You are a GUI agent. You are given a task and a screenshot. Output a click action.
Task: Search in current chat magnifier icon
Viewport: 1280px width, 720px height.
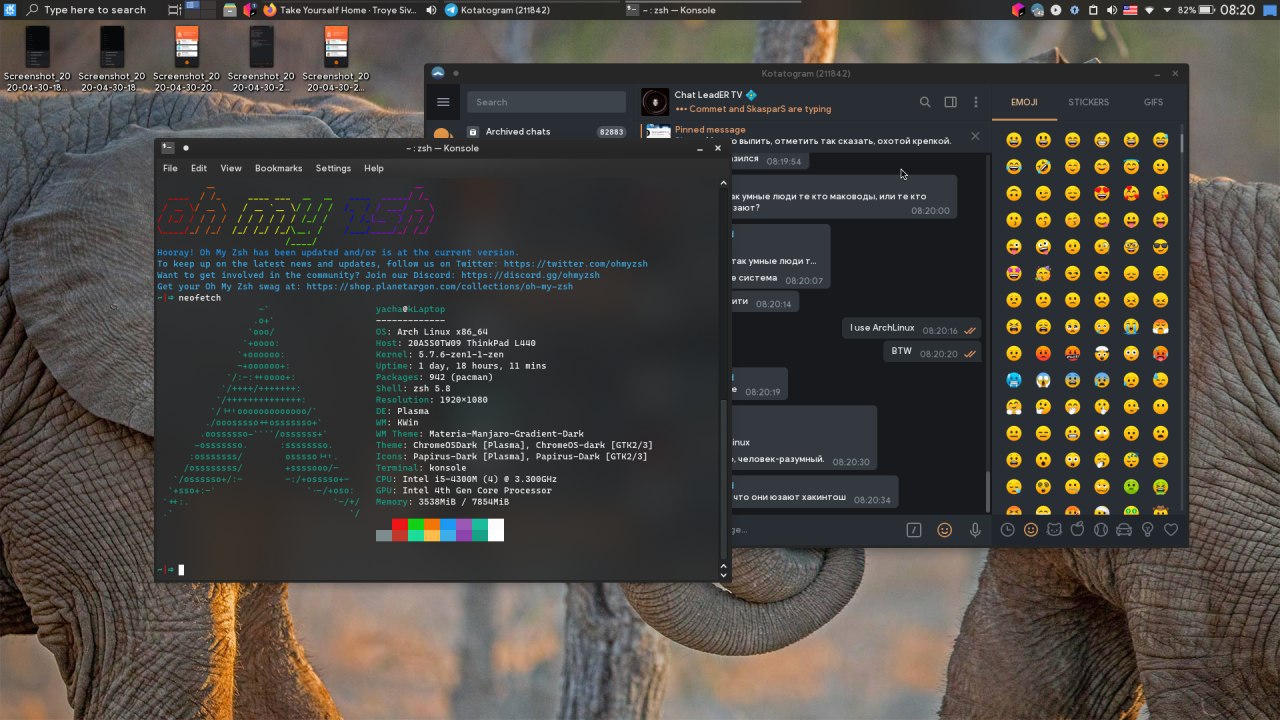coord(925,102)
